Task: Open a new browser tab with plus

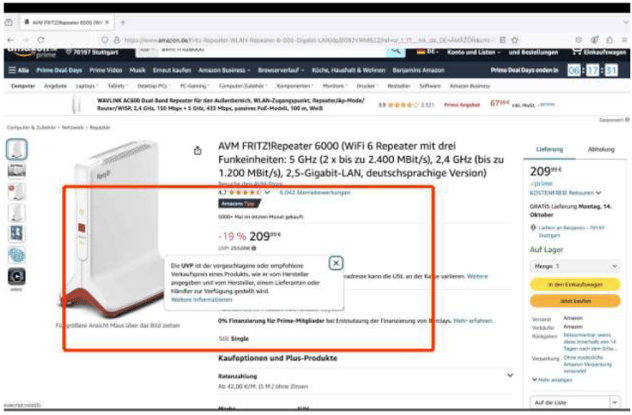Action: click(x=123, y=23)
